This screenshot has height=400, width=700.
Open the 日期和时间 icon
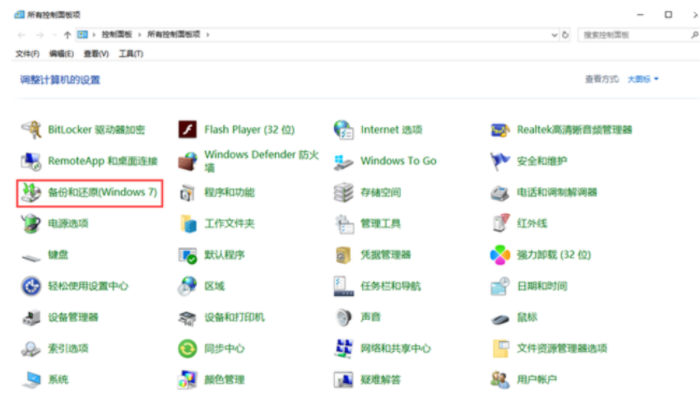[x=500, y=286]
